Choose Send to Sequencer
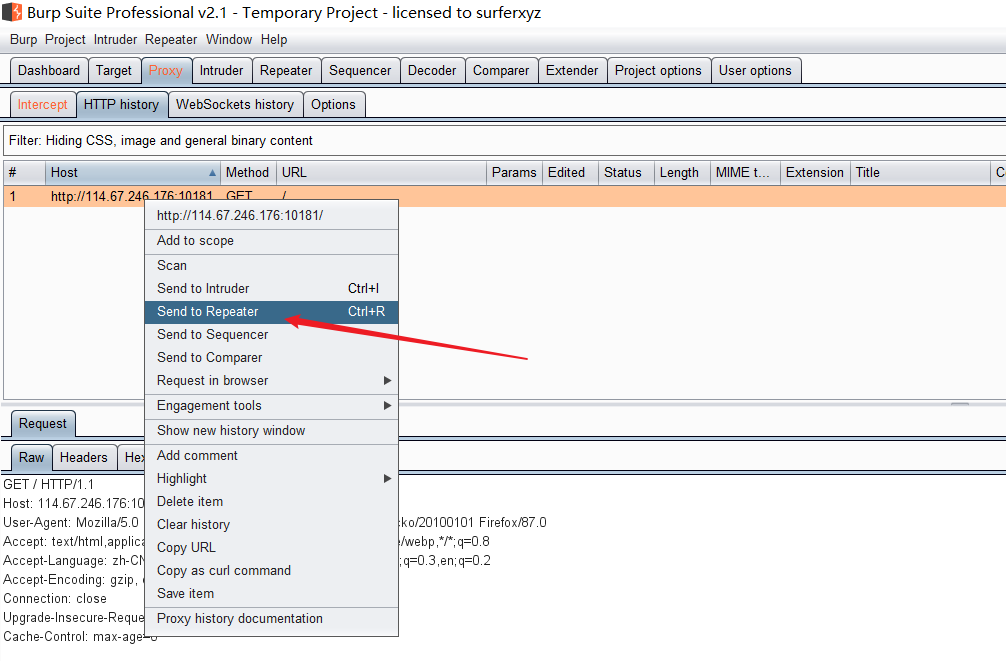This screenshot has height=661, width=1006. tap(271, 335)
